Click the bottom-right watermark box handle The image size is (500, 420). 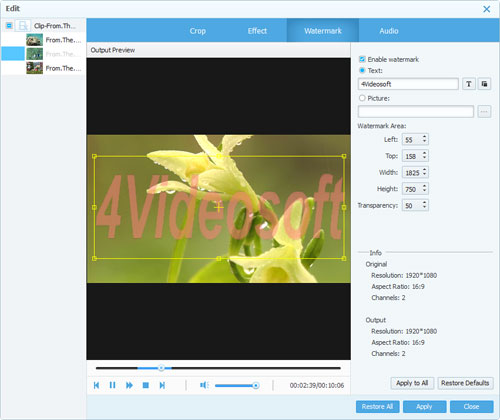[x=344, y=258]
